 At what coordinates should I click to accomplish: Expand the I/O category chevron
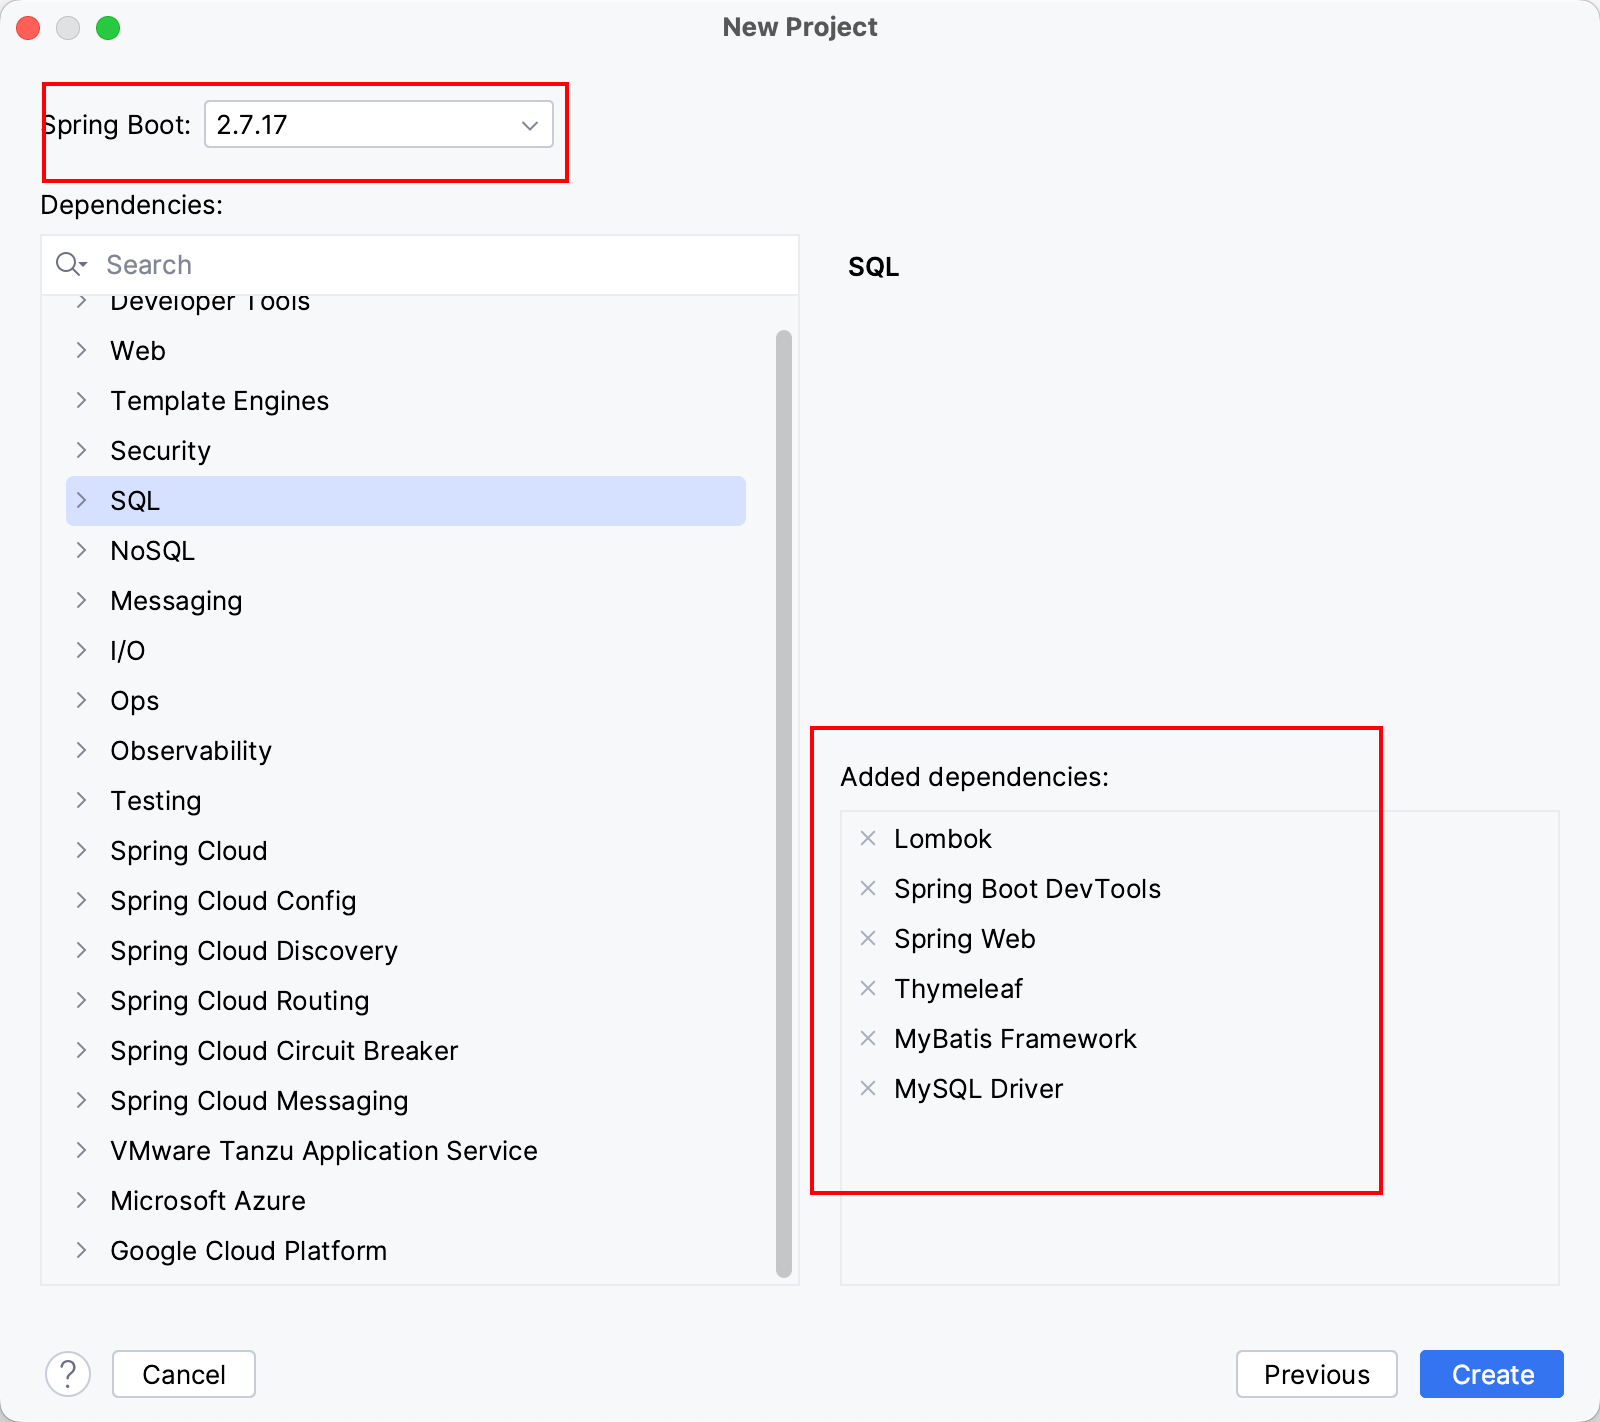point(82,650)
